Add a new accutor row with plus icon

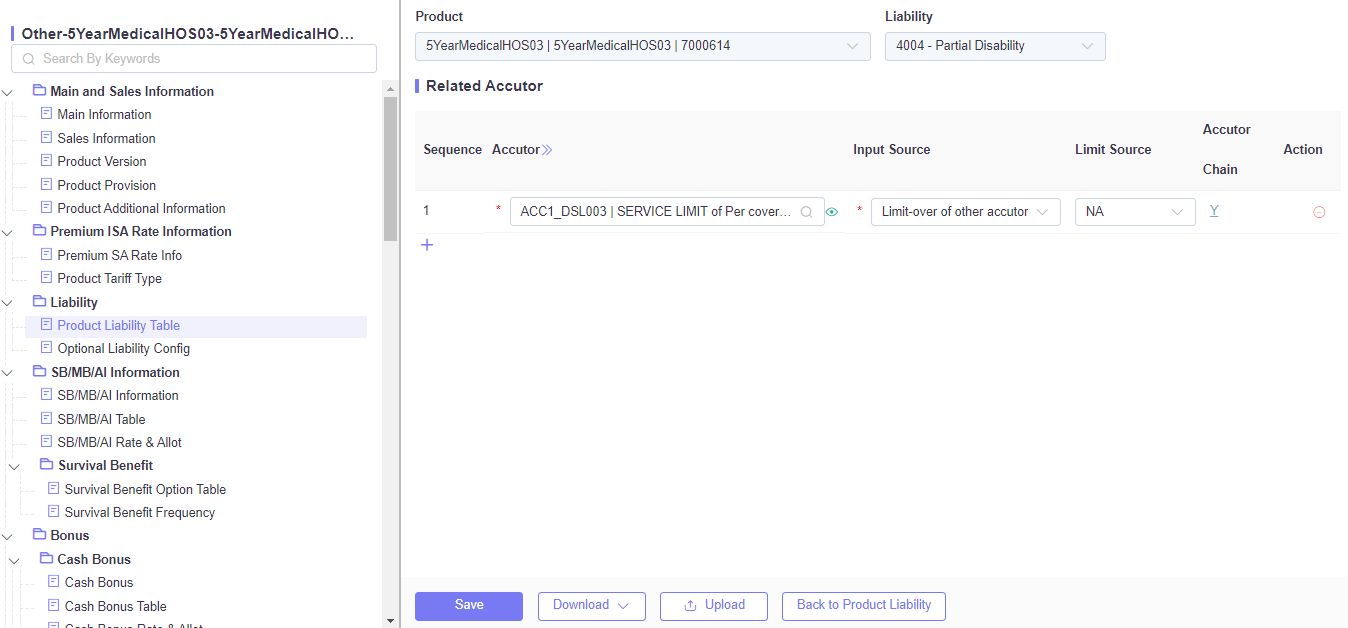coord(427,245)
